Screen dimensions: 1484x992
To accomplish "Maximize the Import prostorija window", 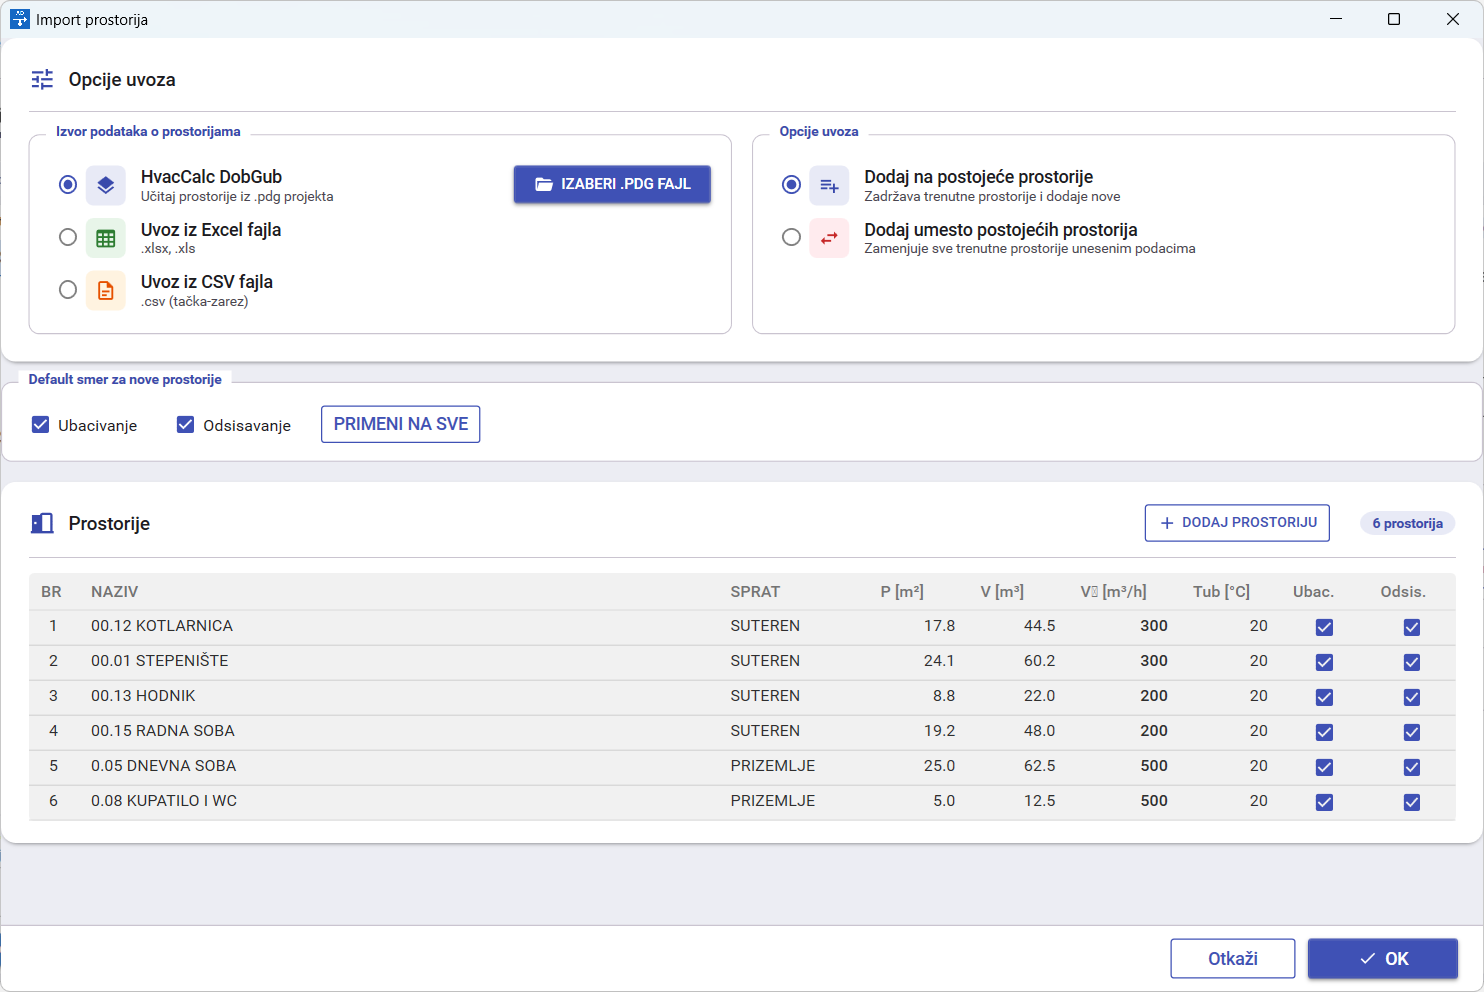I will coord(1394,19).
